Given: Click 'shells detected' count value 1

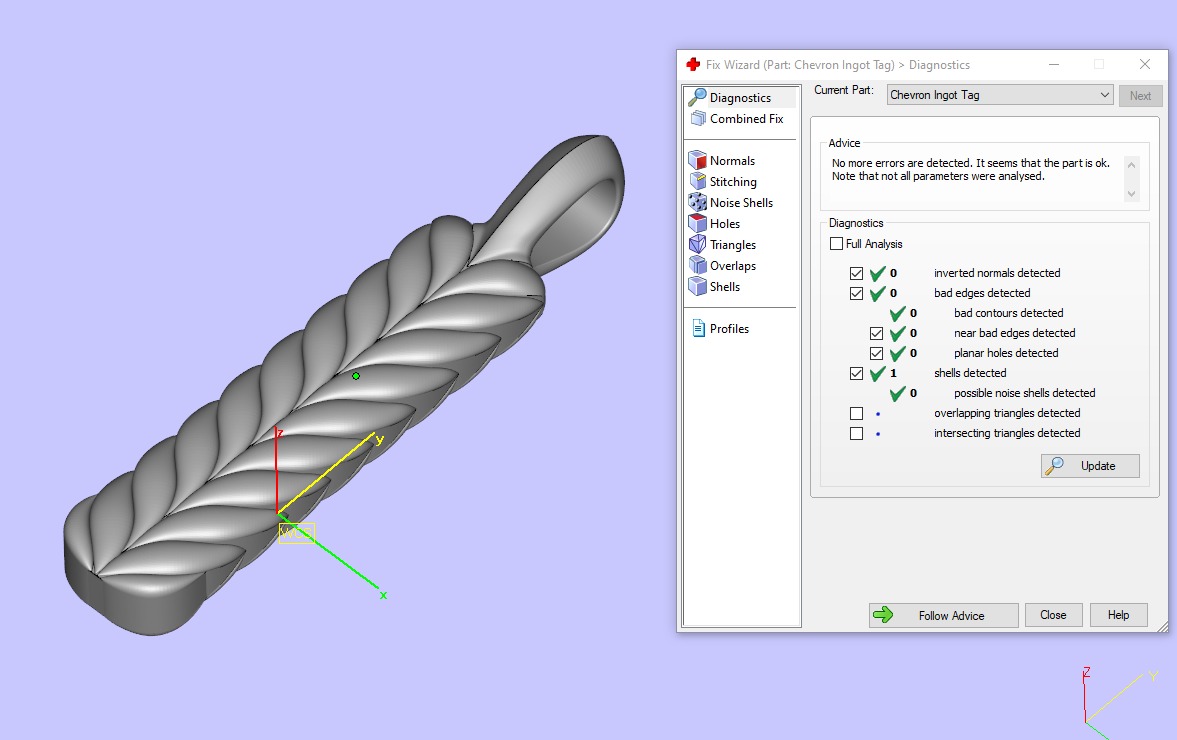Looking at the screenshot, I should 893,373.
